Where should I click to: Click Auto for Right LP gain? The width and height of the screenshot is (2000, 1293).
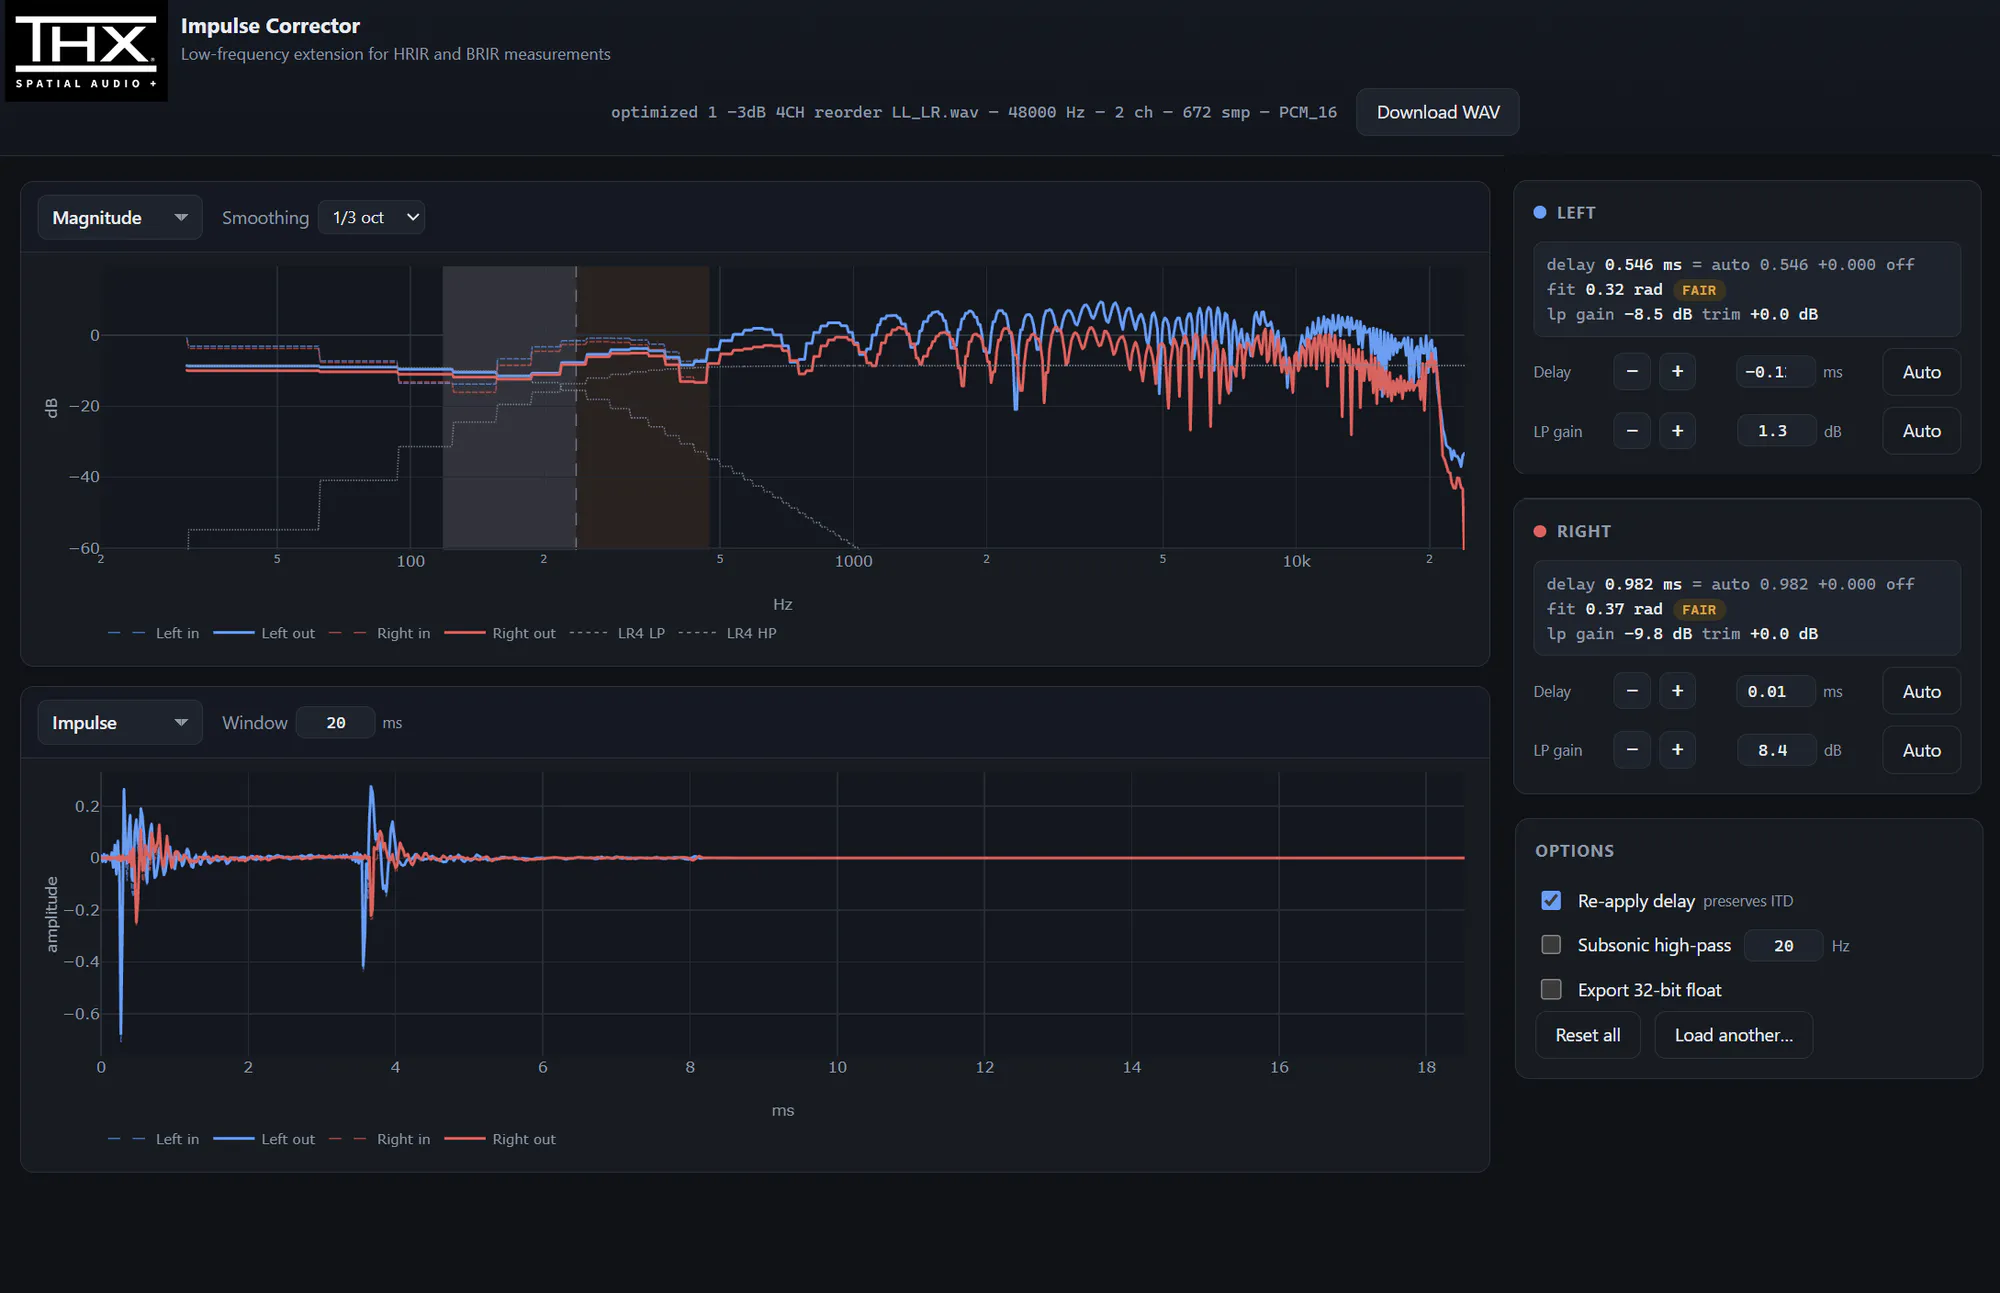coord(1921,750)
